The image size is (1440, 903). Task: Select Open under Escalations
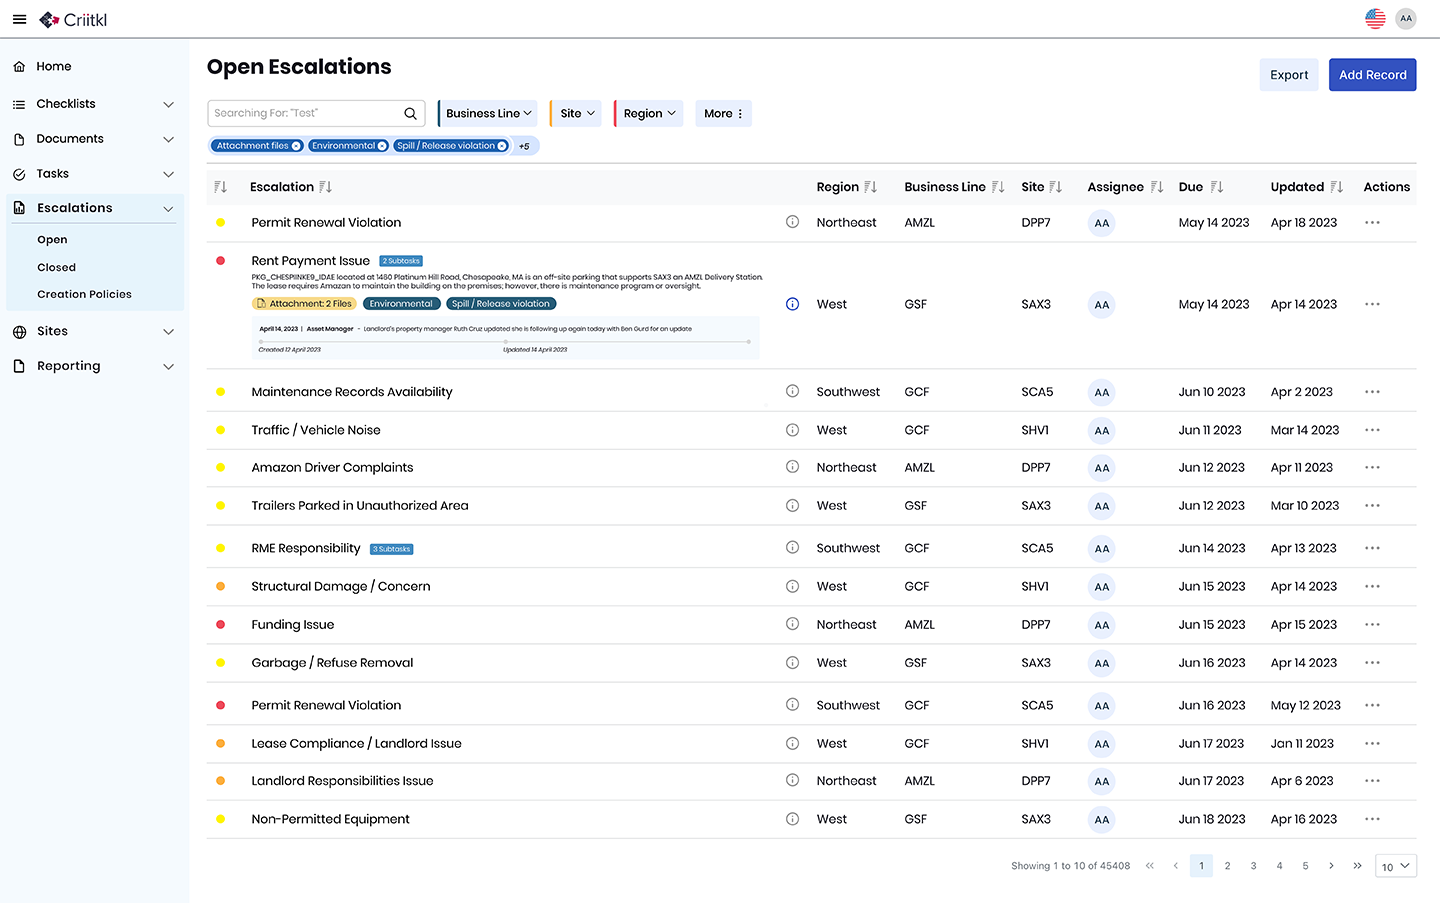52,240
